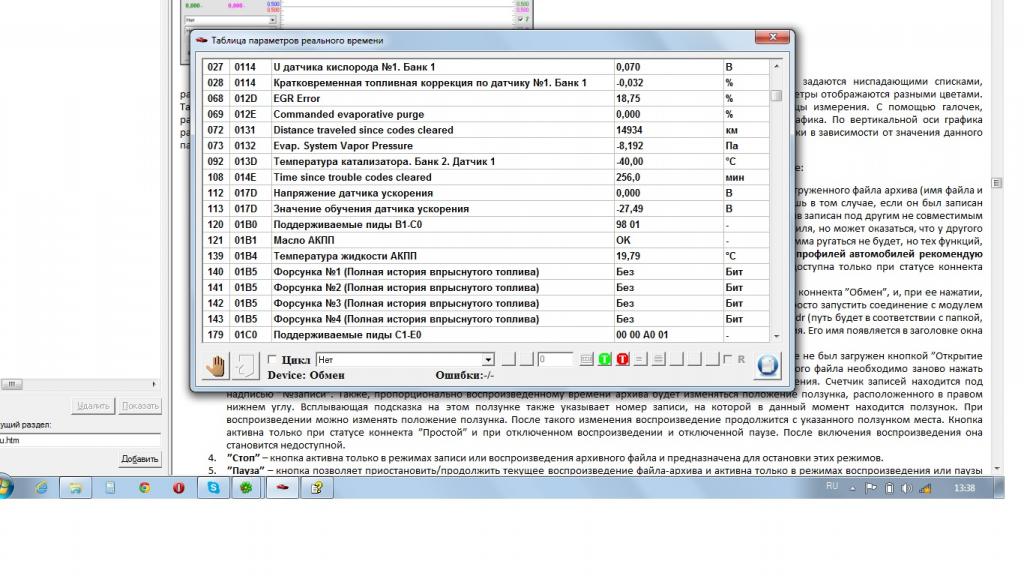
Task: Click the value 19,79 for АКПП fluid temperature
Action: pyautogui.click(x=628, y=256)
